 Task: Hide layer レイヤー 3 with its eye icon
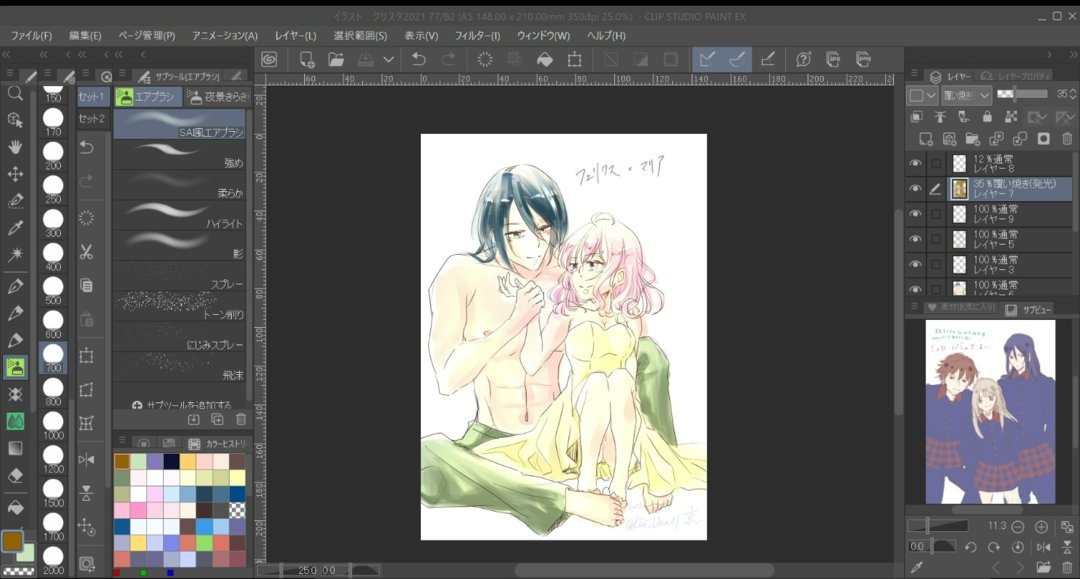click(x=915, y=264)
